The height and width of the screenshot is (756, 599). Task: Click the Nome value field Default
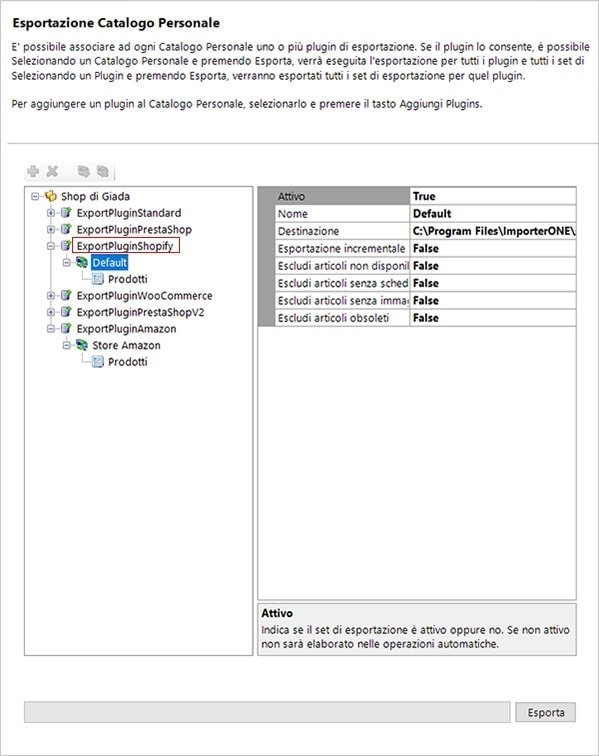click(x=493, y=214)
